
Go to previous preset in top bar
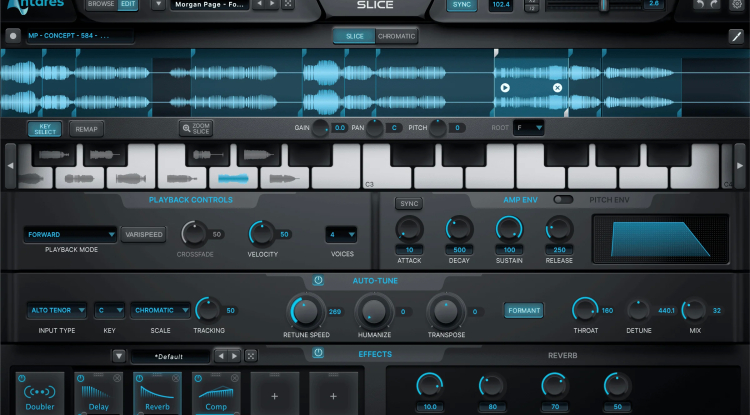pyautogui.click(x=259, y=4)
